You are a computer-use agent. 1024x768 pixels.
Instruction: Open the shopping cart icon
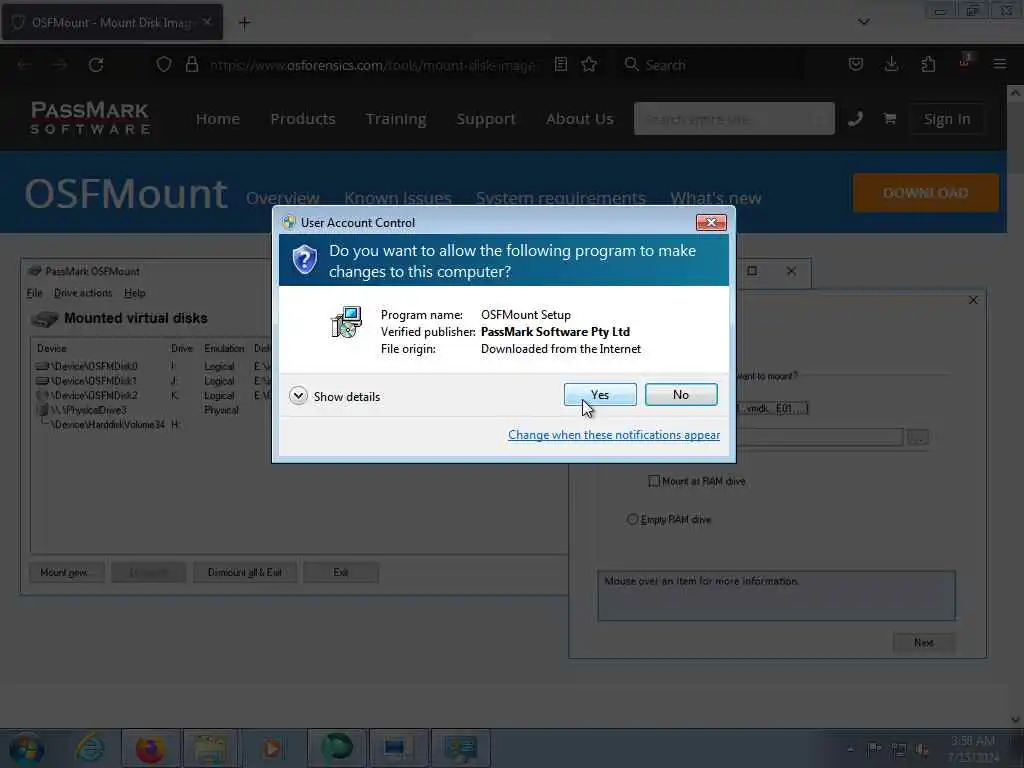tap(889, 119)
